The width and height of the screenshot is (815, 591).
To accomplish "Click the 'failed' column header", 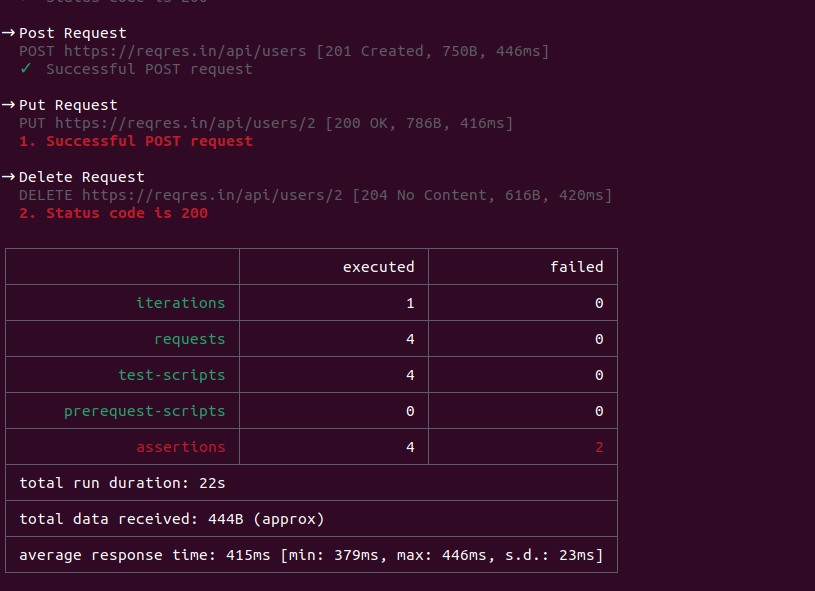I will coord(576,267).
